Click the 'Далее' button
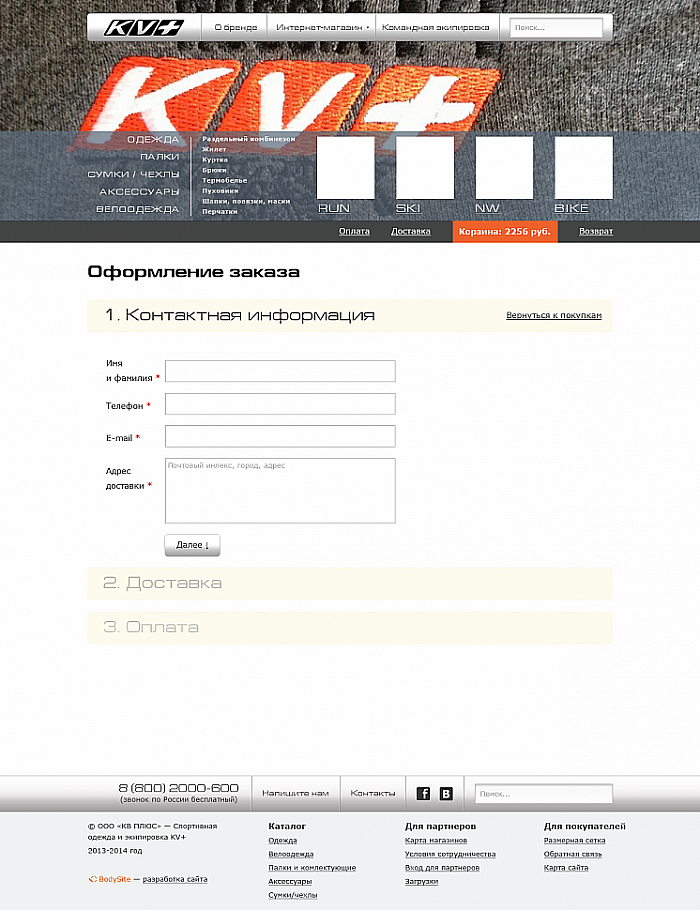The image size is (700, 910). click(x=192, y=545)
